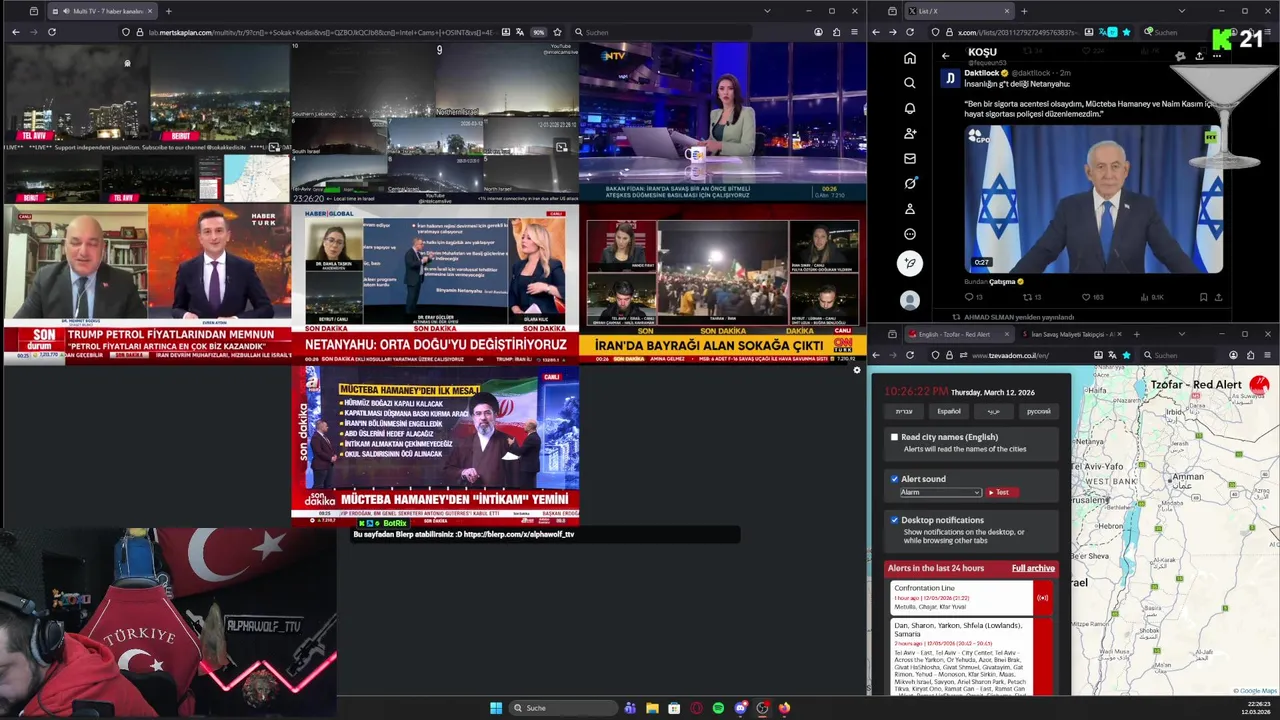The height and width of the screenshot is (720, 1280).
Task: Open the X address bar URL field
Action: point(1020,32)
